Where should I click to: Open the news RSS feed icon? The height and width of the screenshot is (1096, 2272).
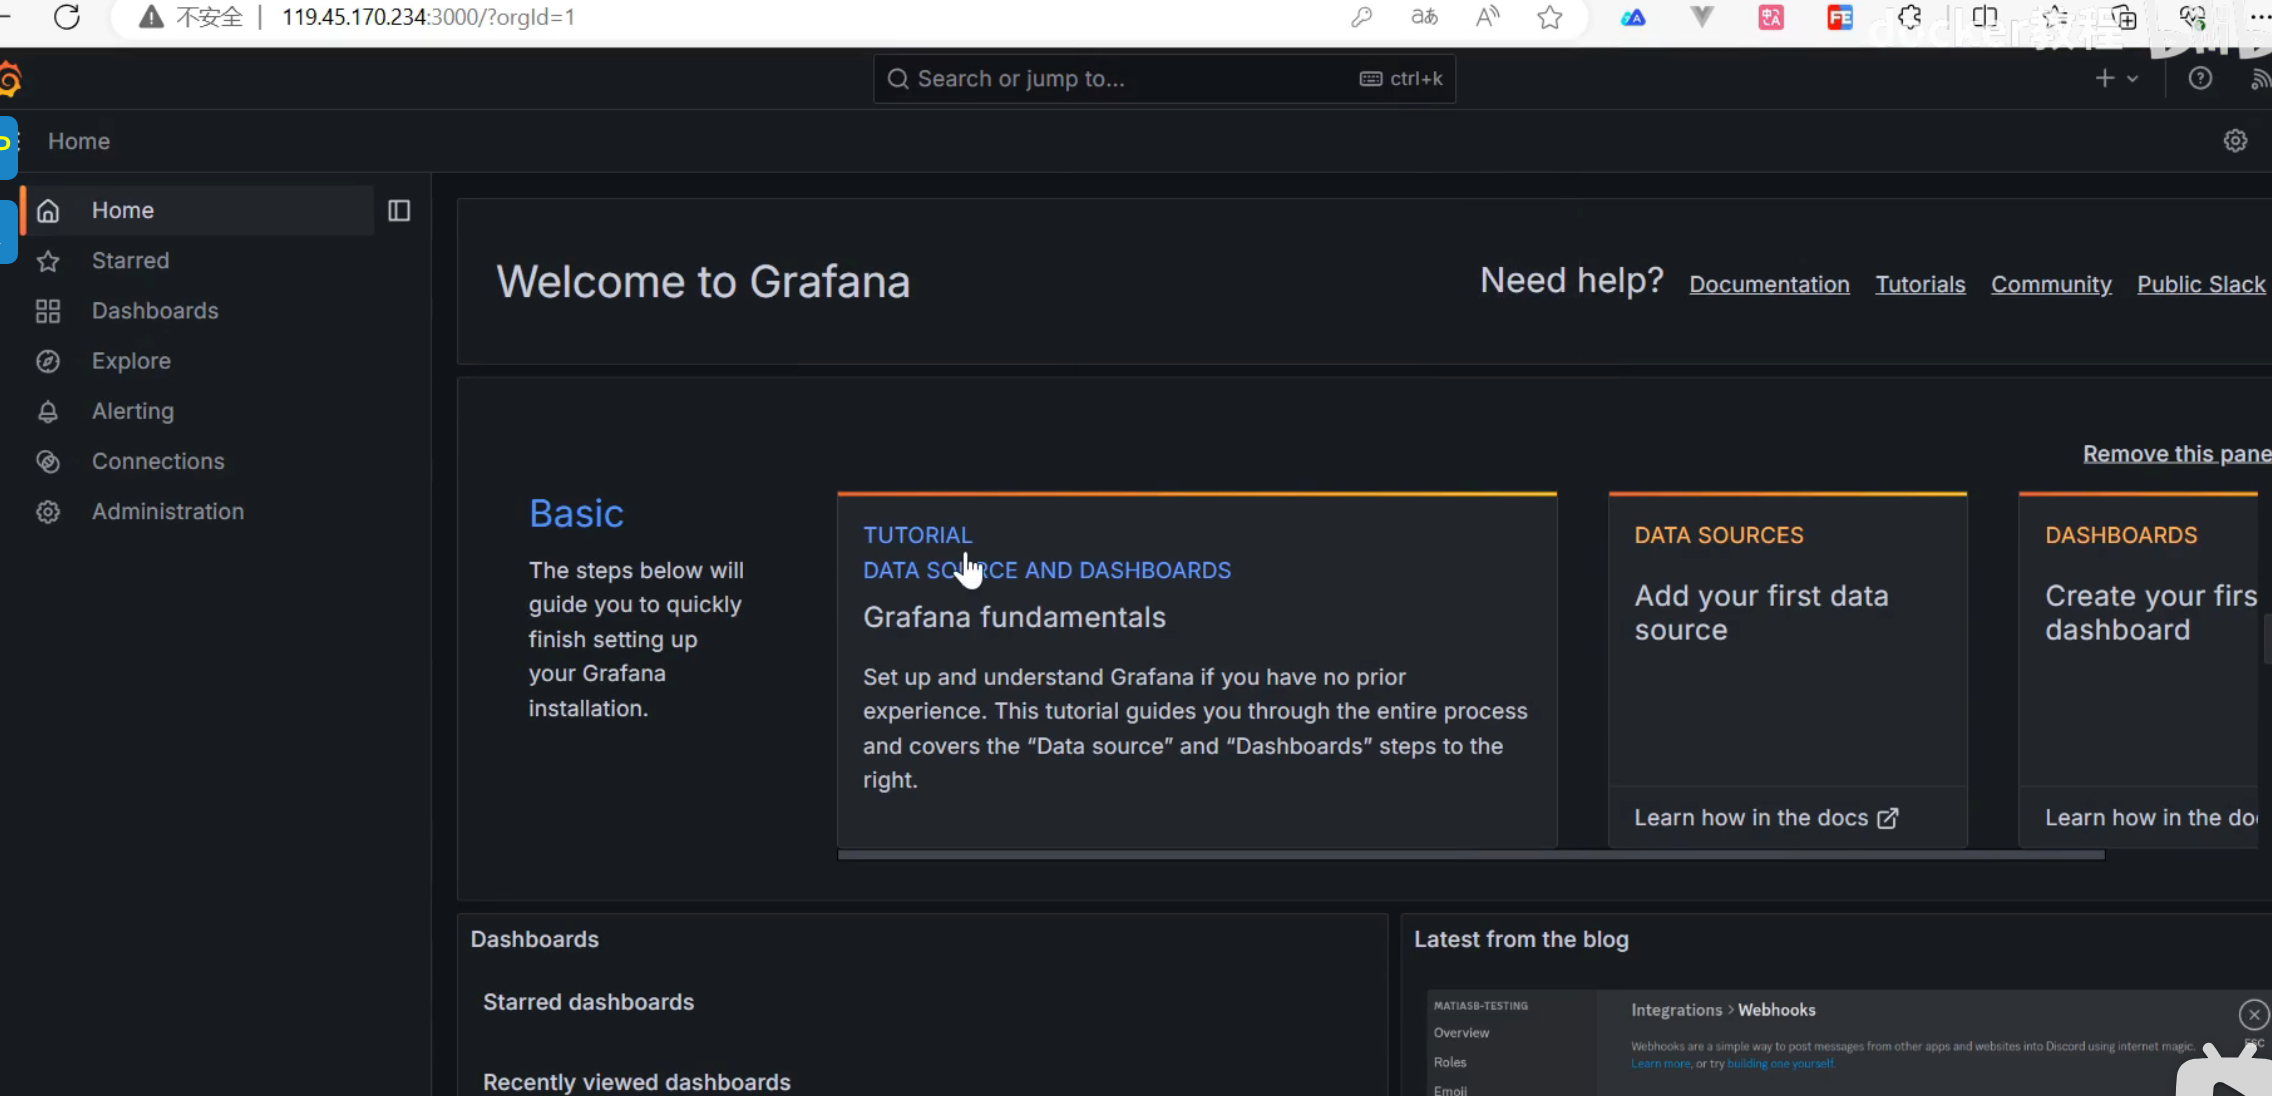2259,79
